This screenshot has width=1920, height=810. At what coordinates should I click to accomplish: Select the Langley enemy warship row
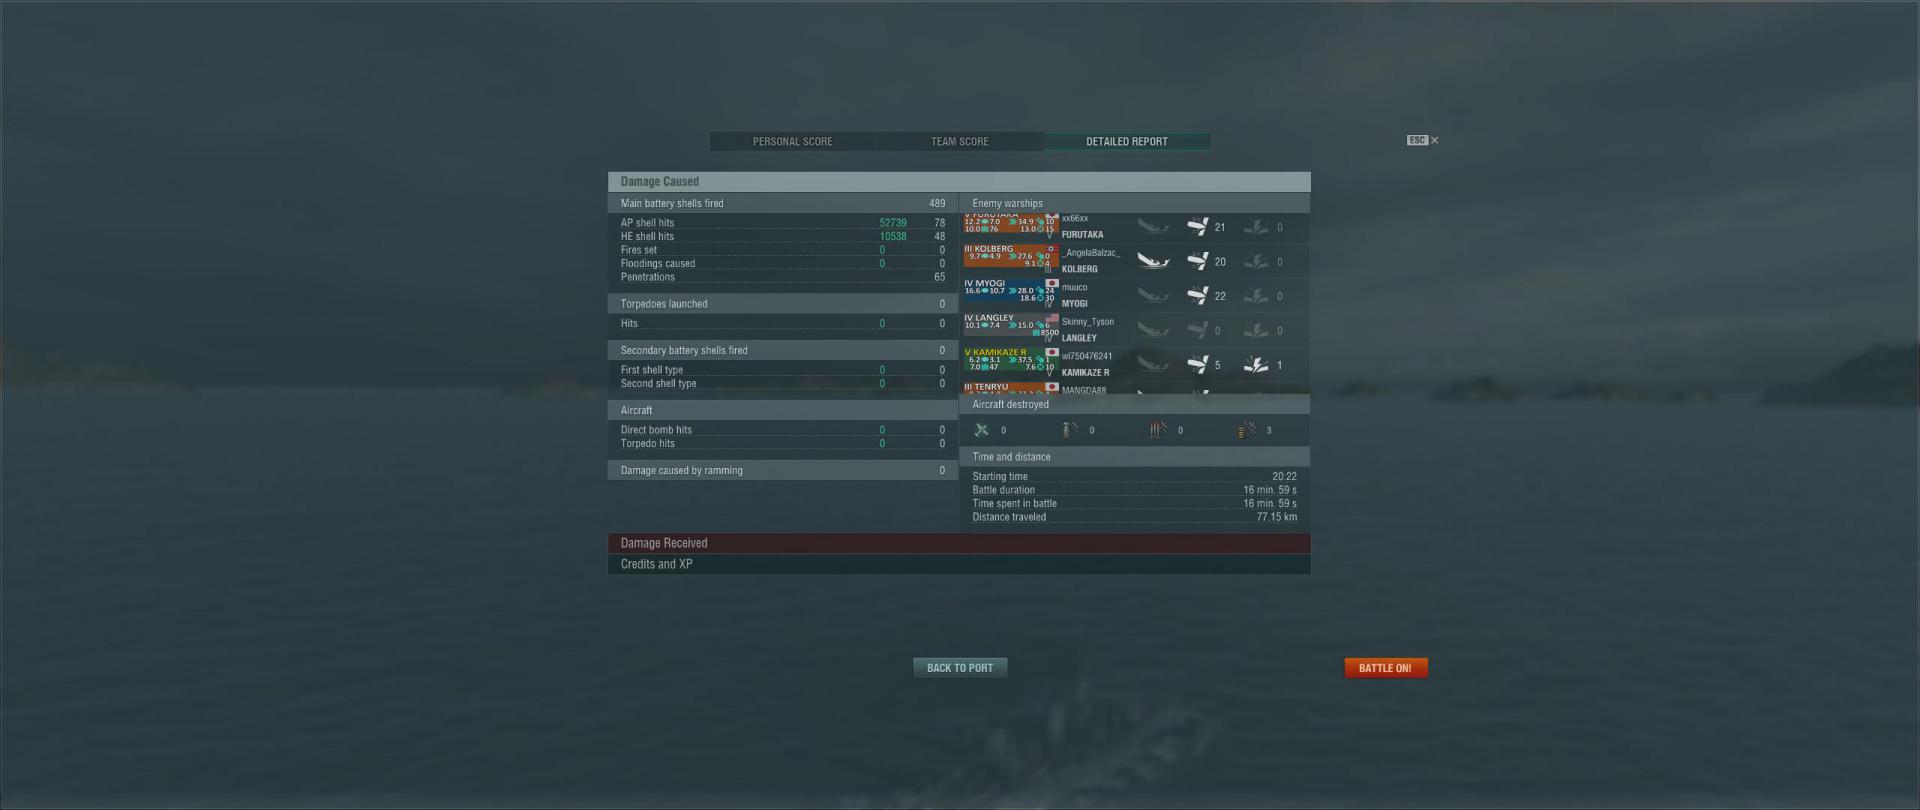pyautogui.click(x=1135, y=330)
